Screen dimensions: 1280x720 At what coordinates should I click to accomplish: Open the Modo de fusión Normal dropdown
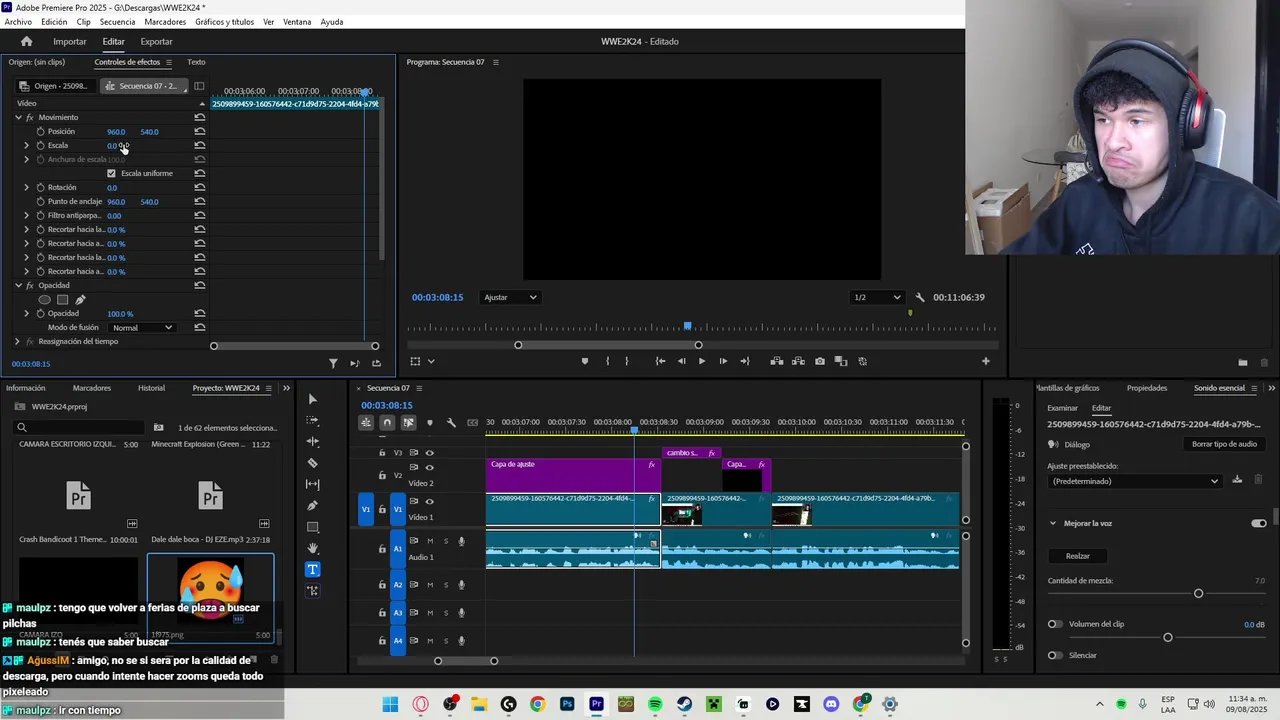click(x=142, y=328)
